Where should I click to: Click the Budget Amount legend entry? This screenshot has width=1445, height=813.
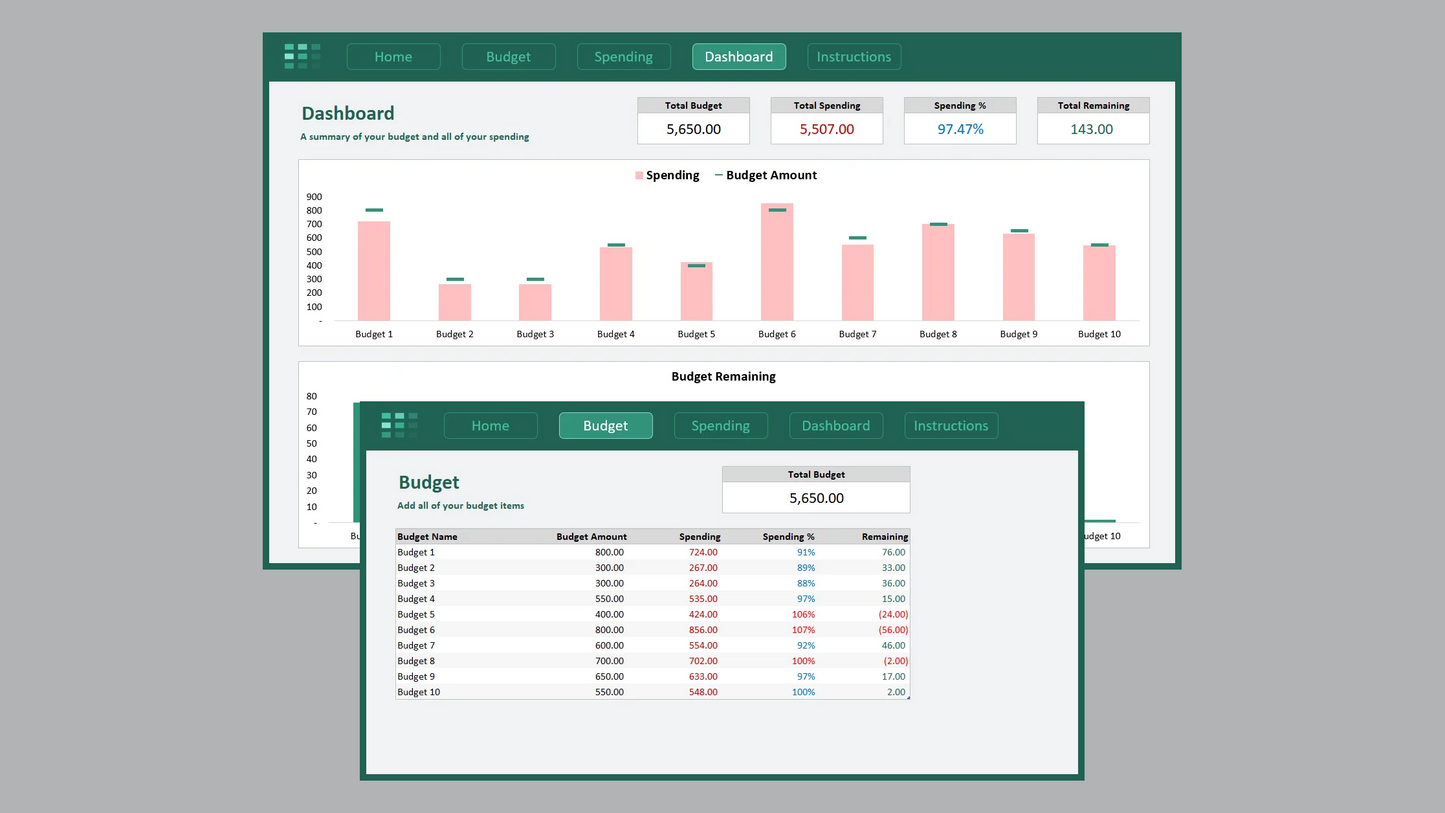coord(766,175)
